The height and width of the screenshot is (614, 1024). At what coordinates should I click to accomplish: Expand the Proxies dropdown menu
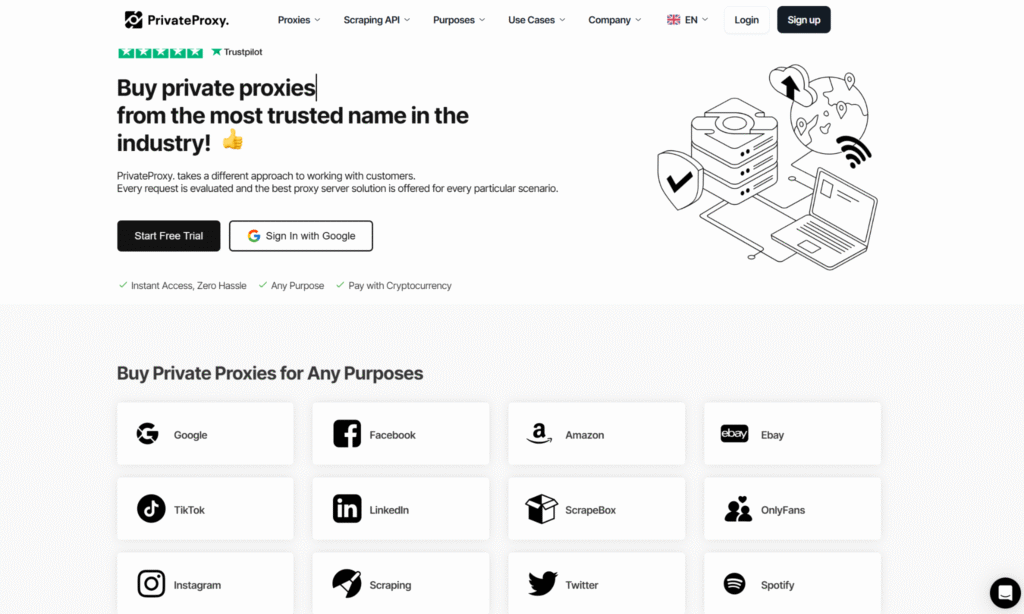[x=299, y=20]
